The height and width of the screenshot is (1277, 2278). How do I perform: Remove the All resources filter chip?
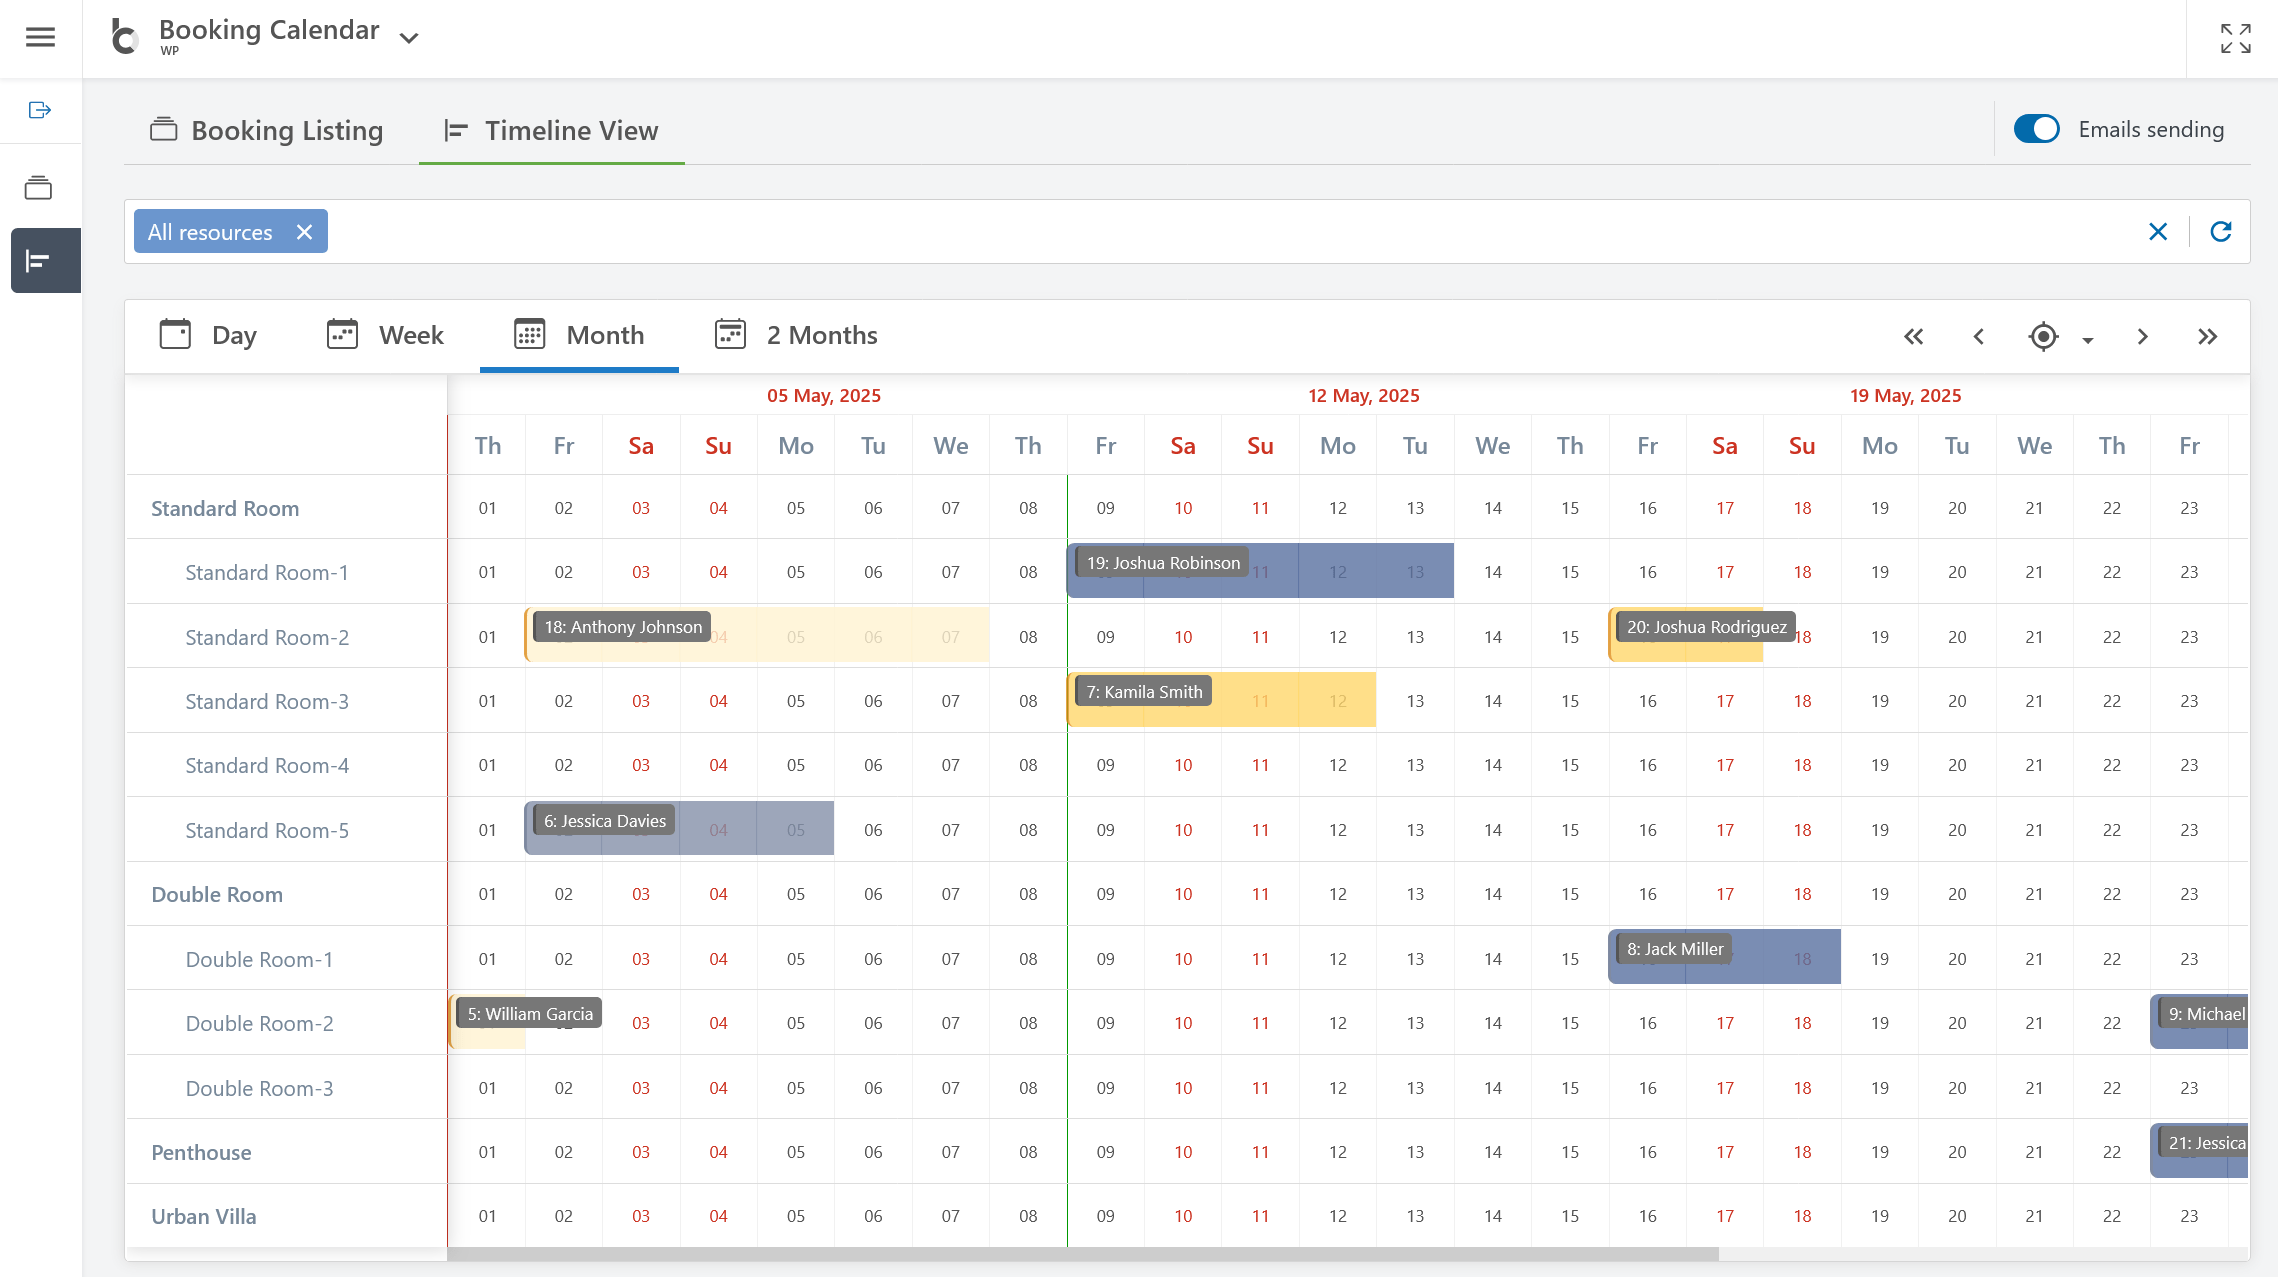305,231
